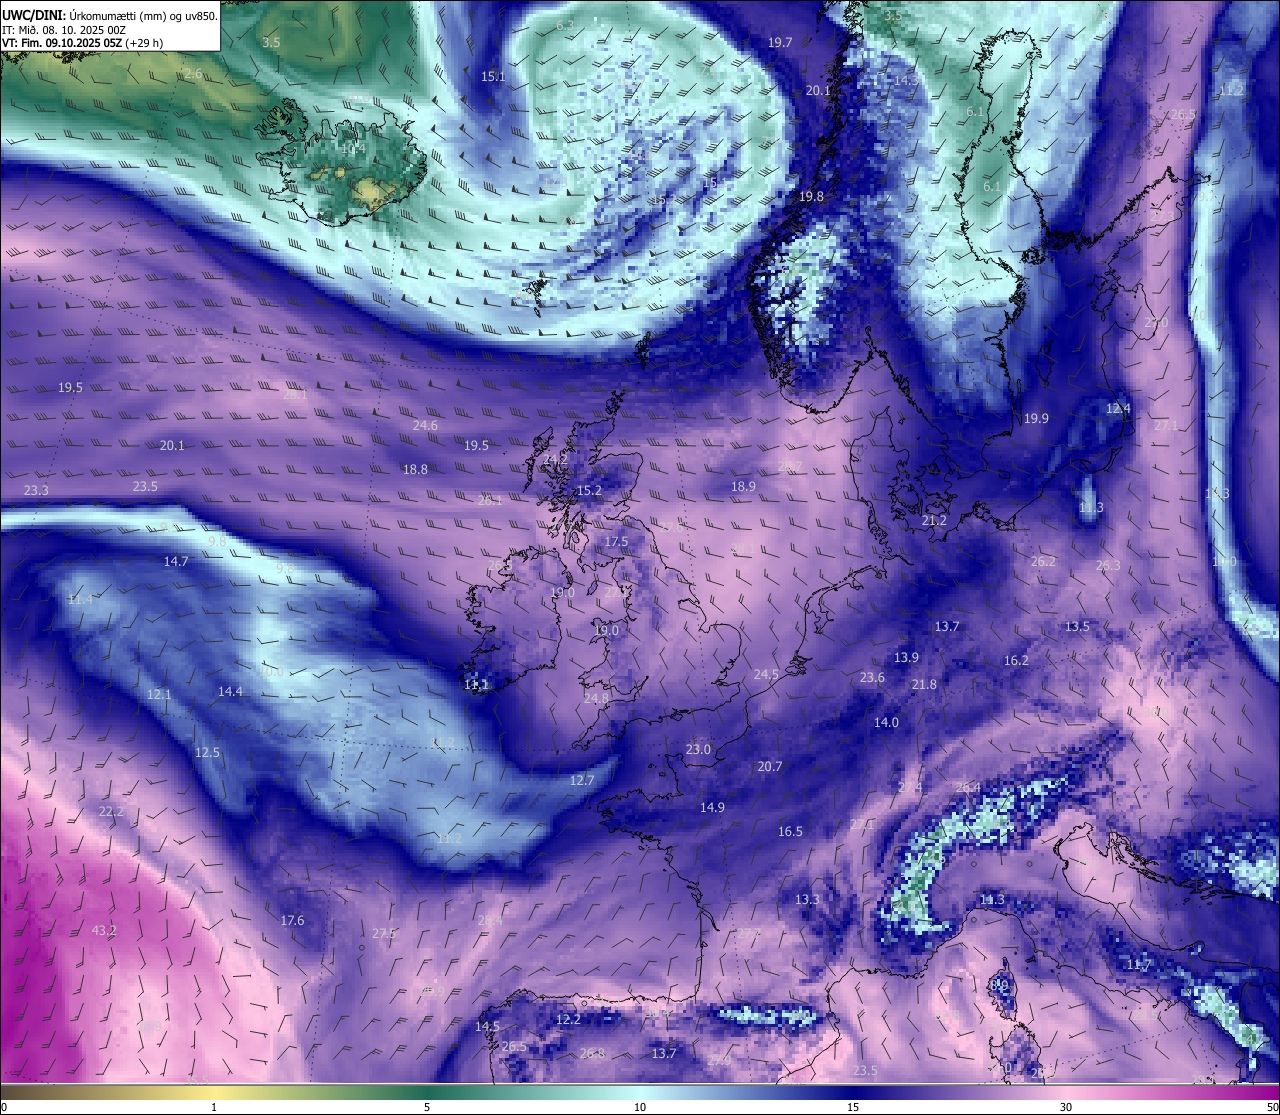Select the map value '19.7'
This screenshot has width=1280, height=1115.
point(780,42)
